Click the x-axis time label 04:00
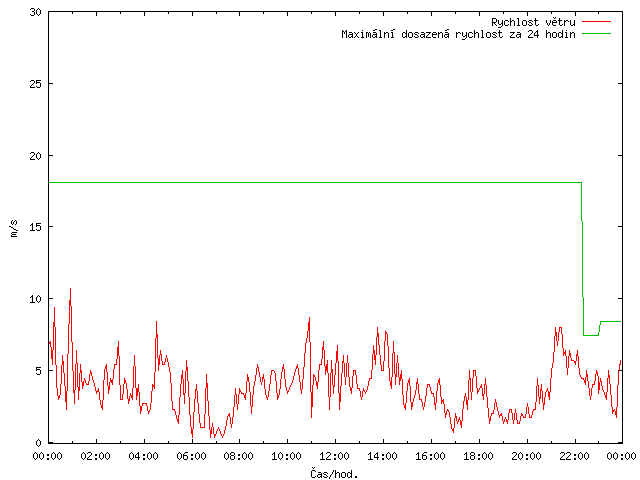 coord(143,456)
